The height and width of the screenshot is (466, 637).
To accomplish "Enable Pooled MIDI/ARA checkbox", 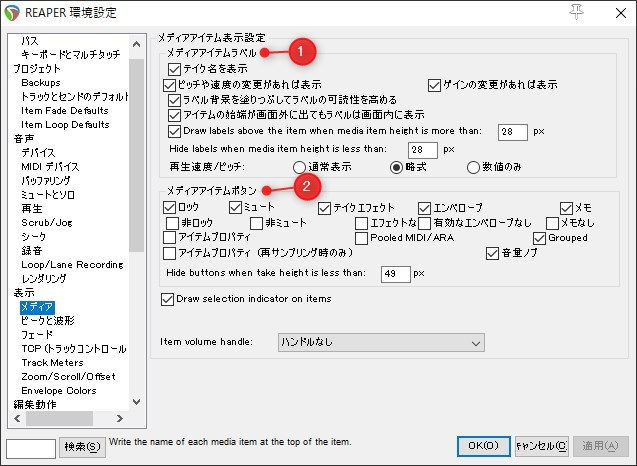I will tap(361, 238).
